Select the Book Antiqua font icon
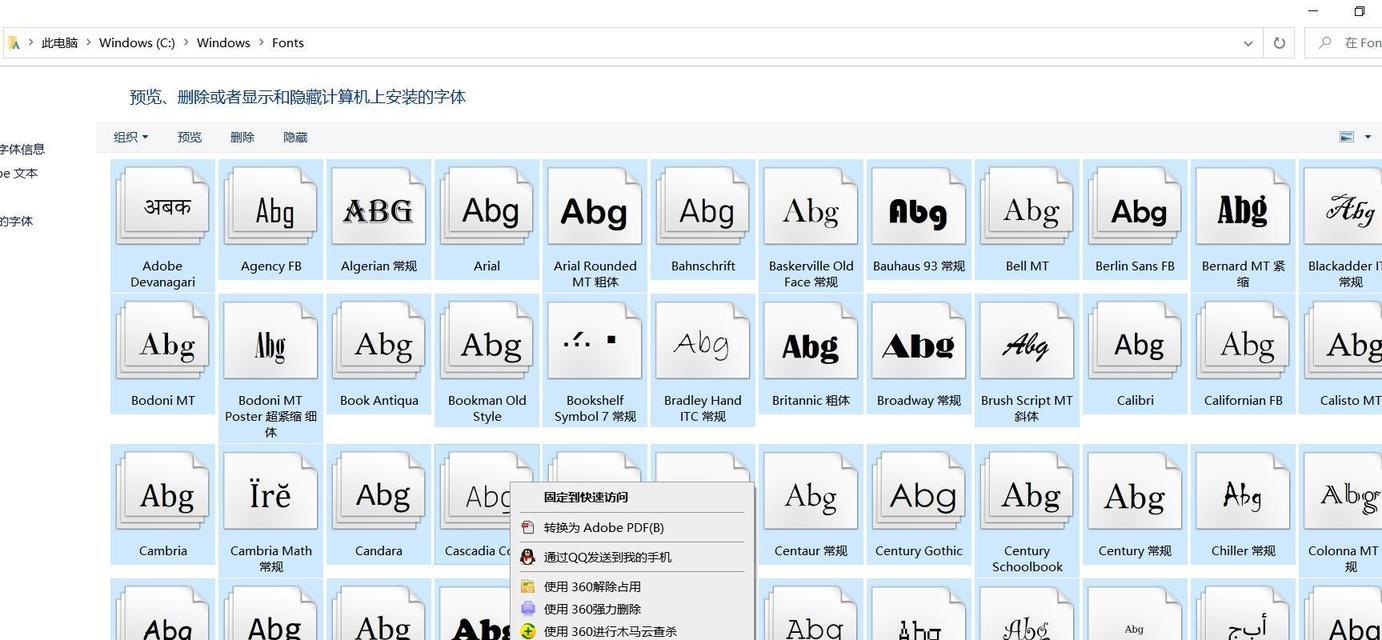Image resolution: width=1382 pixels, height=640 pixels. pos(379,341)
